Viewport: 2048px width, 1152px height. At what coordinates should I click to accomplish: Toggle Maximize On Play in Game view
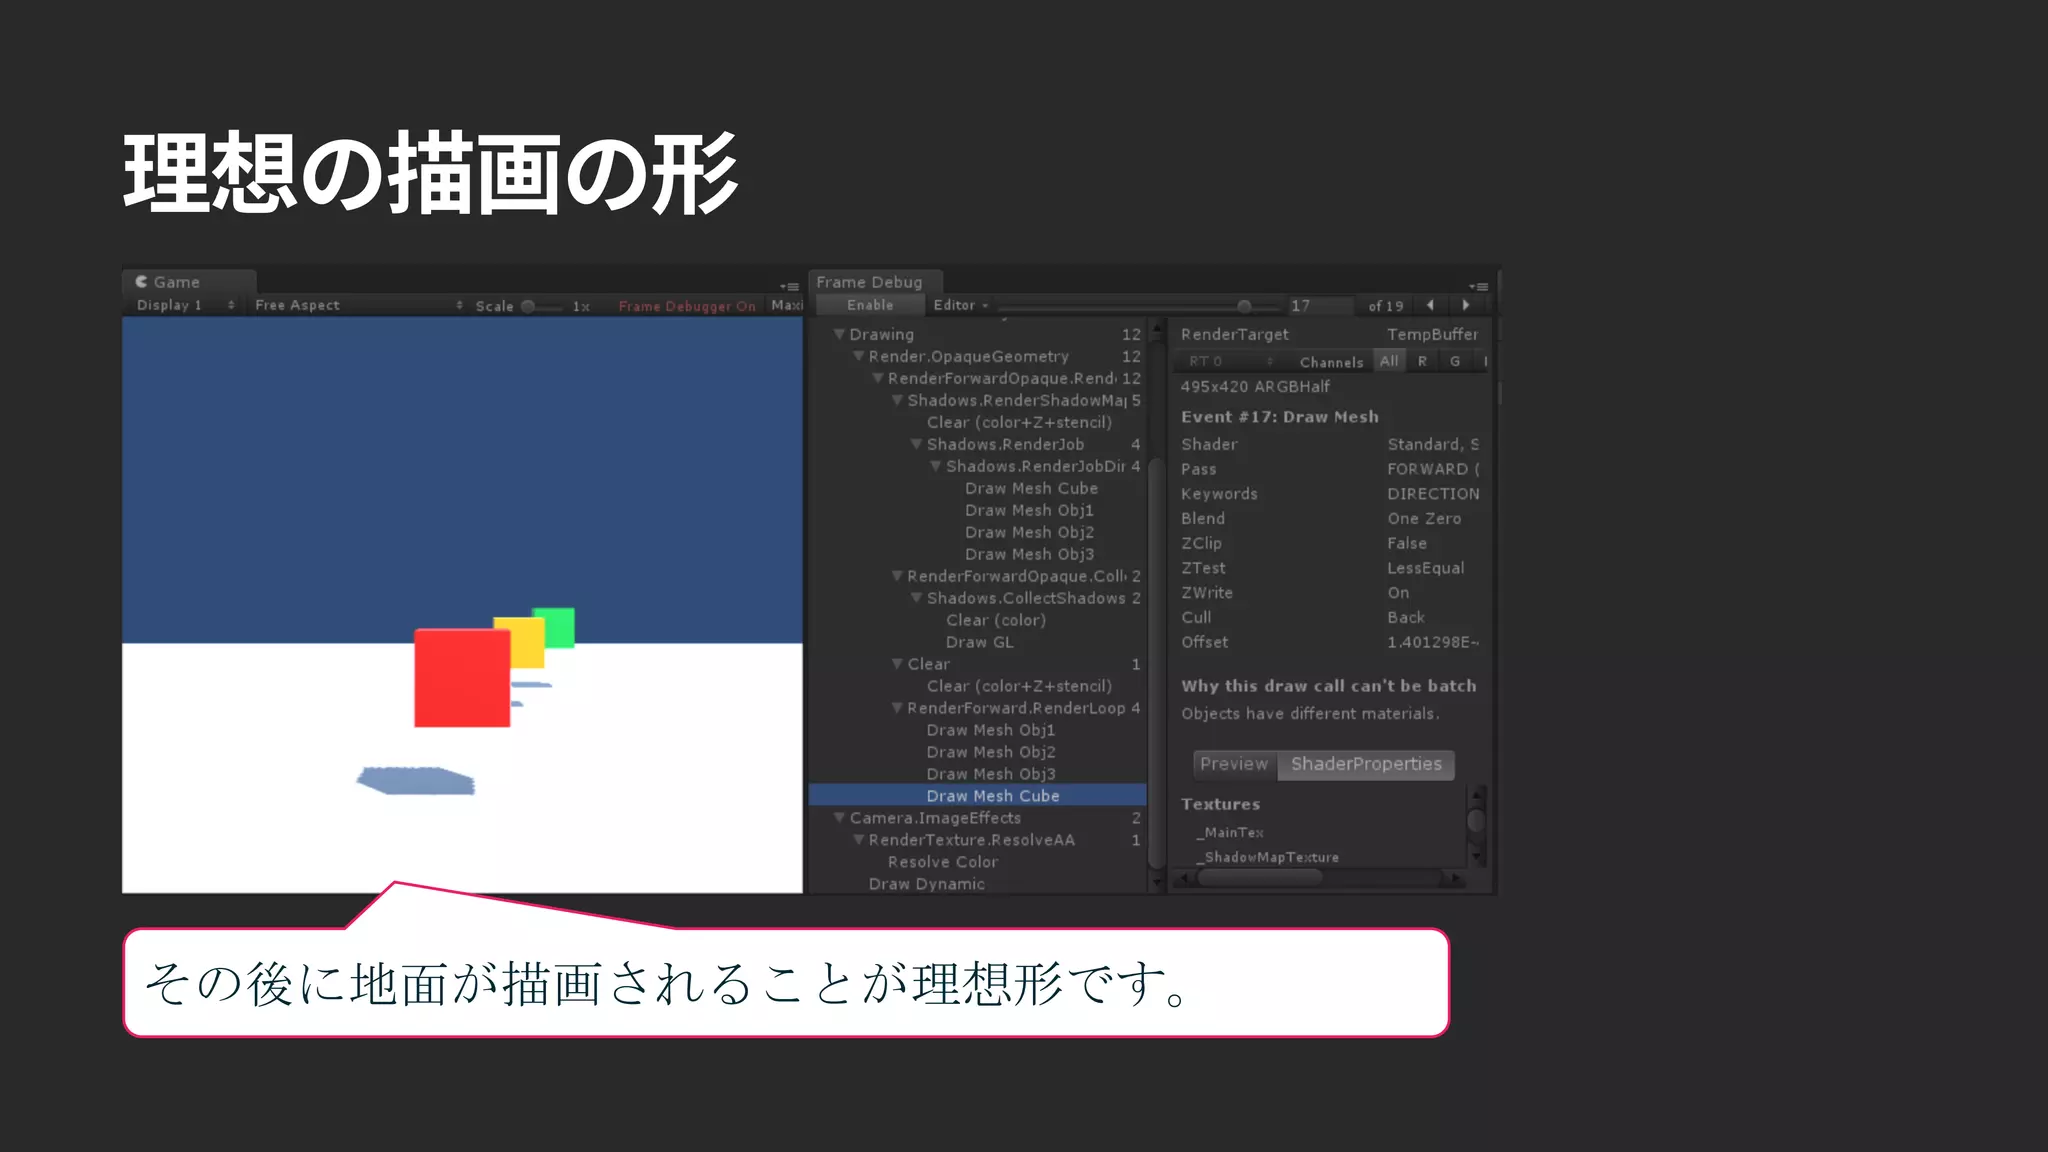pyautogui.click(x=786, y=305)
